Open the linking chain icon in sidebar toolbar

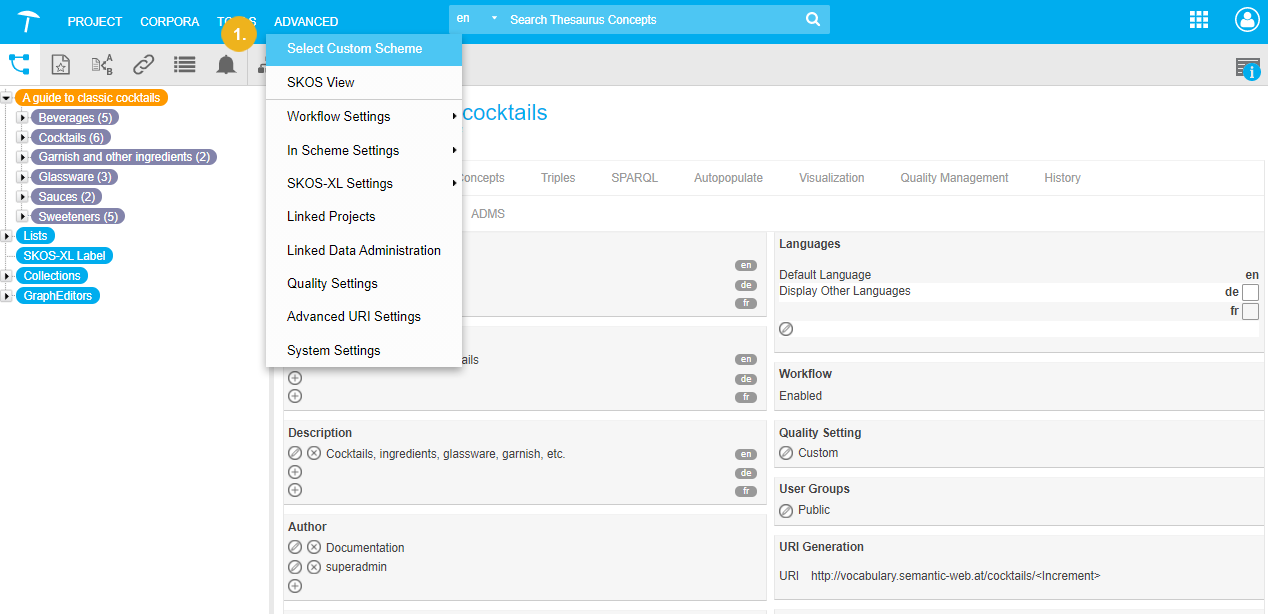point(144,65)
